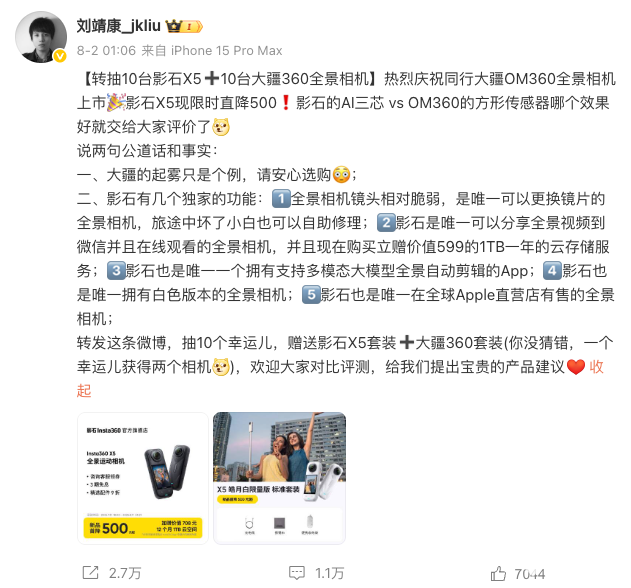Viewport: 631px width, 588px height.
Task: Click 来自 iPhone 15 Pro Max source
Action: pyautogui.click(x=212, y=51)
